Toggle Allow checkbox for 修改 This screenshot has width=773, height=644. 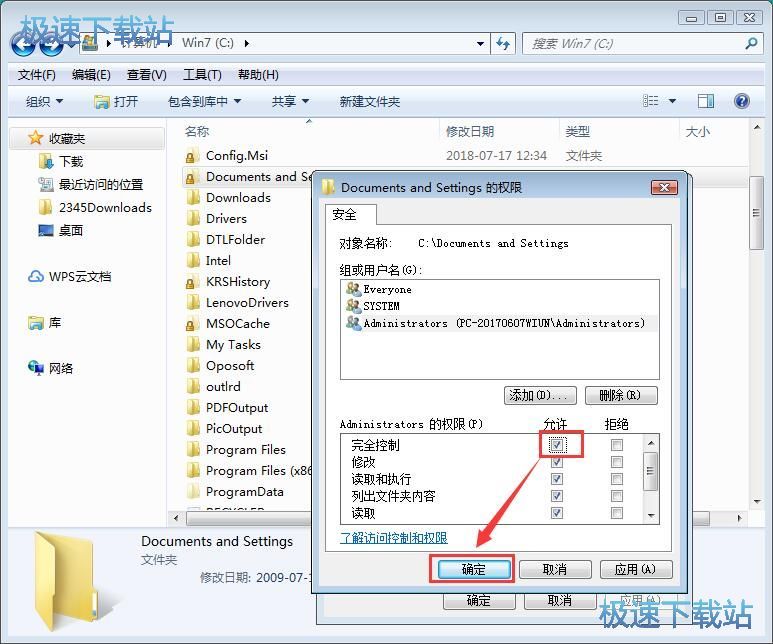(557, 462)
